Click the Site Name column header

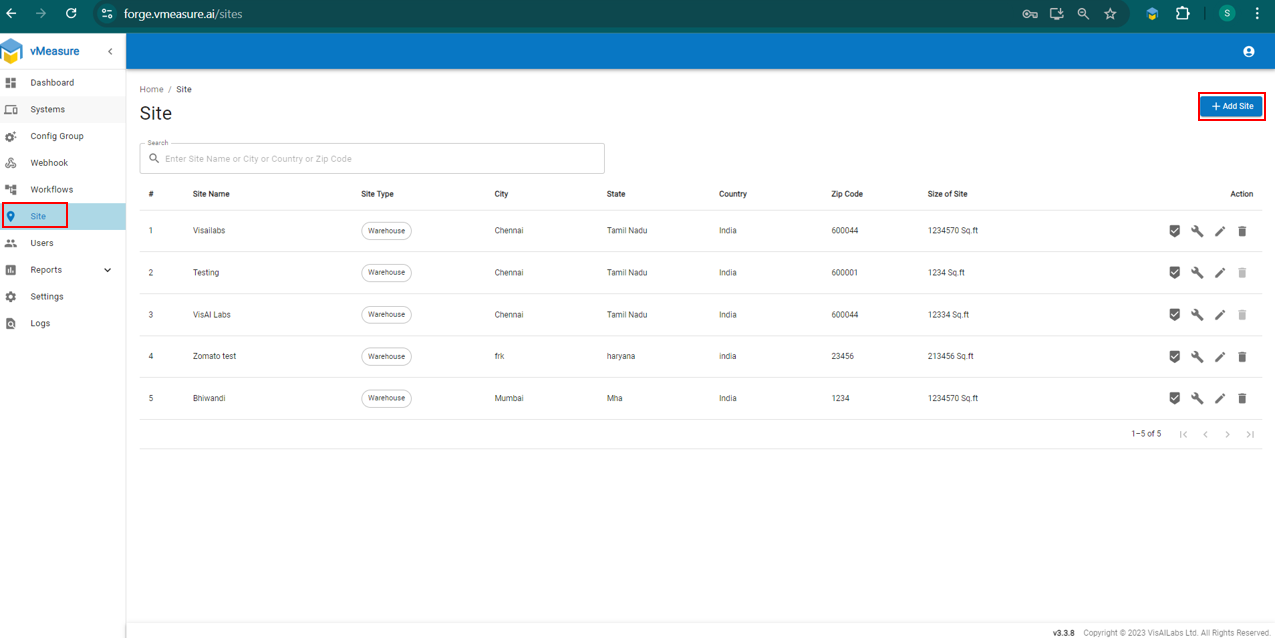[x=211, y=194]
